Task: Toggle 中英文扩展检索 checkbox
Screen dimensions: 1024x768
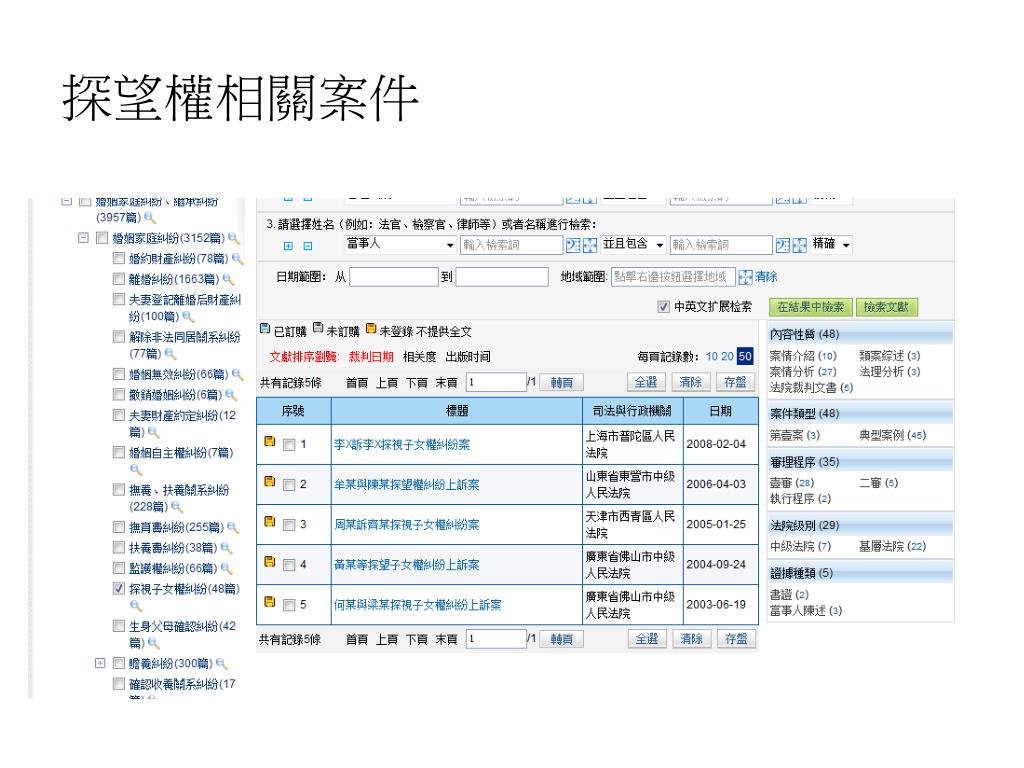Action: (664, 306)
